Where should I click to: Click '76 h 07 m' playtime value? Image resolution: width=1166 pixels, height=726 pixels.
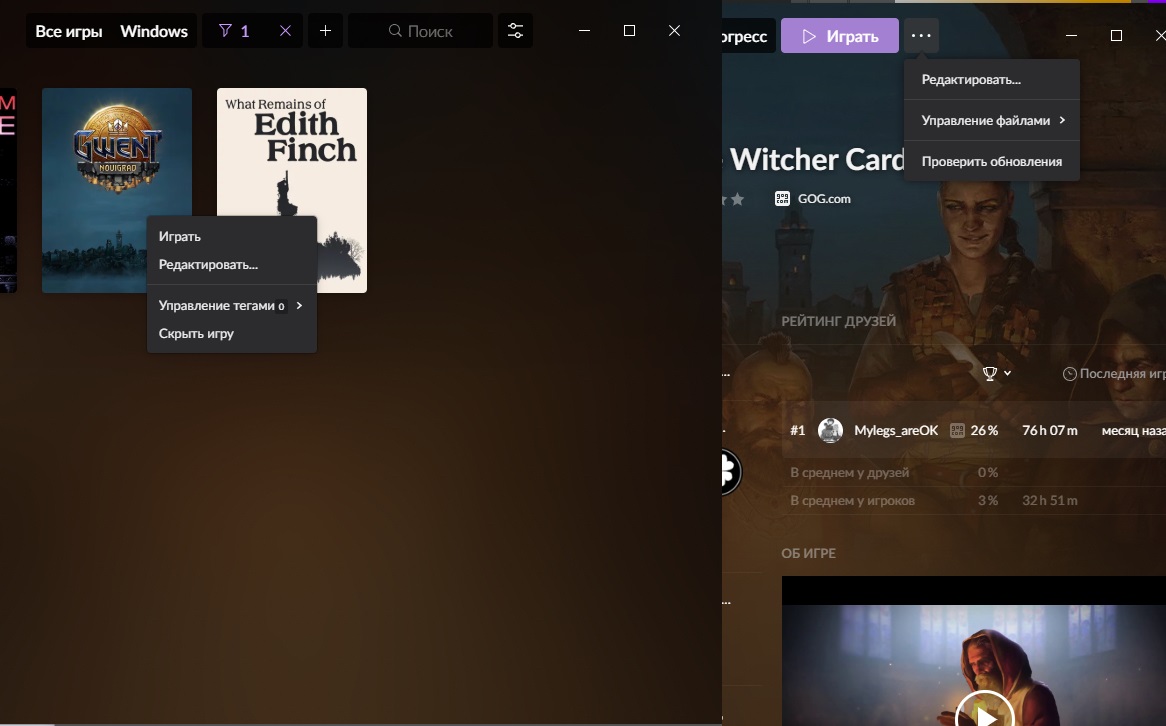[1049, 431]
